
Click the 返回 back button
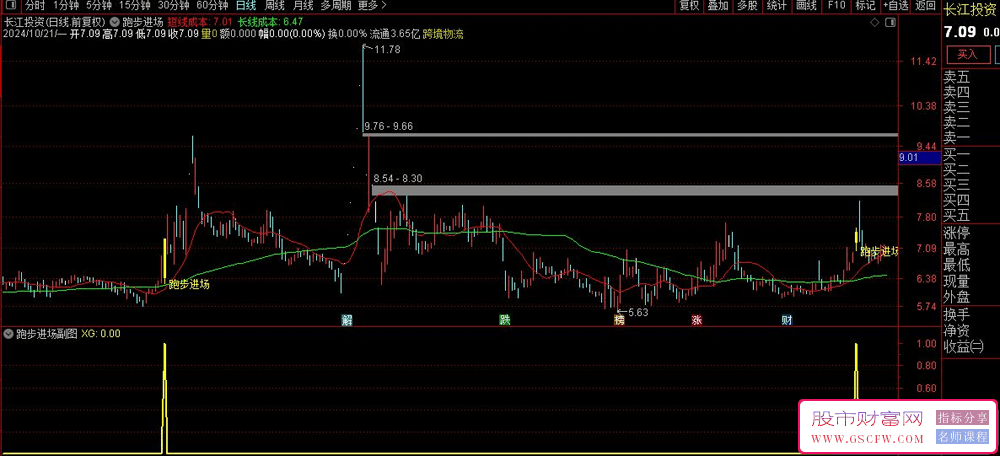click(925, 6)
